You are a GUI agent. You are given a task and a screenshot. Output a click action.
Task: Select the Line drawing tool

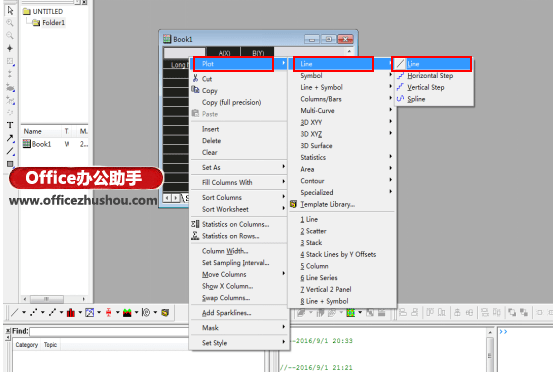[x=10, y=151]
